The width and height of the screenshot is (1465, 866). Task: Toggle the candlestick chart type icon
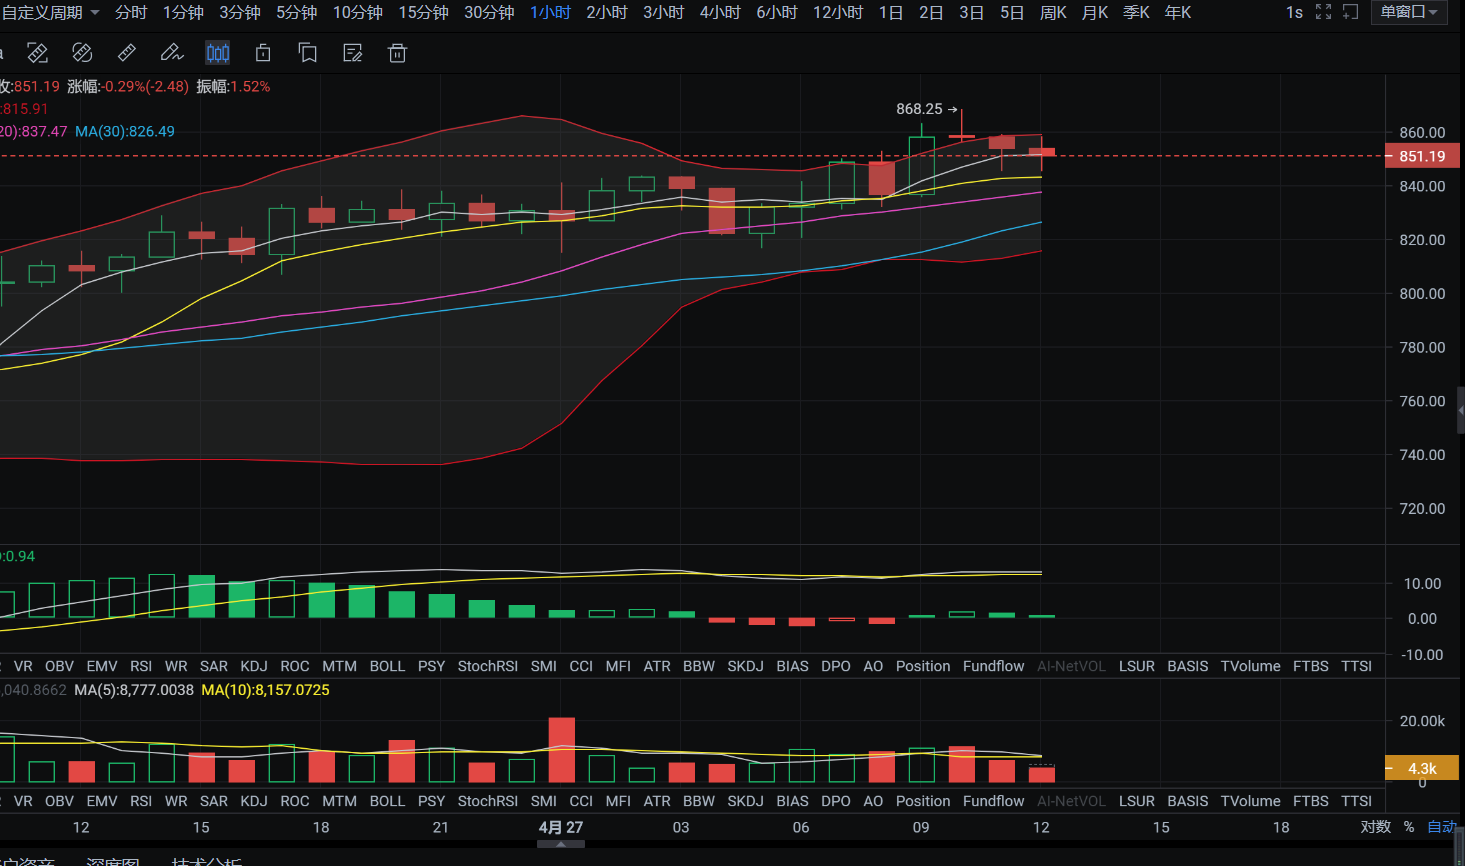click(217, 53)
